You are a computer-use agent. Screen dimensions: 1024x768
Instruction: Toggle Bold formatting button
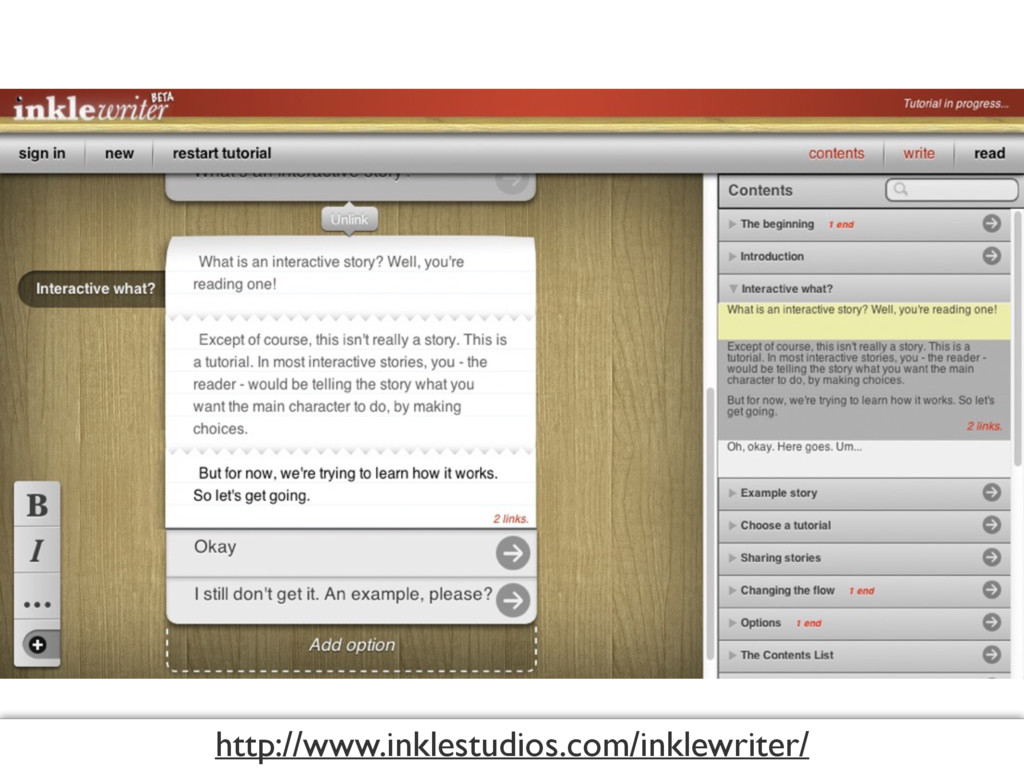(37, 505)
